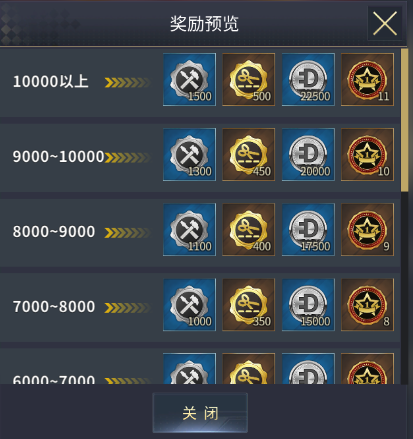Select the hammer tools reward showing 1300
Screen dimensions: 413x439
[189, 155]
